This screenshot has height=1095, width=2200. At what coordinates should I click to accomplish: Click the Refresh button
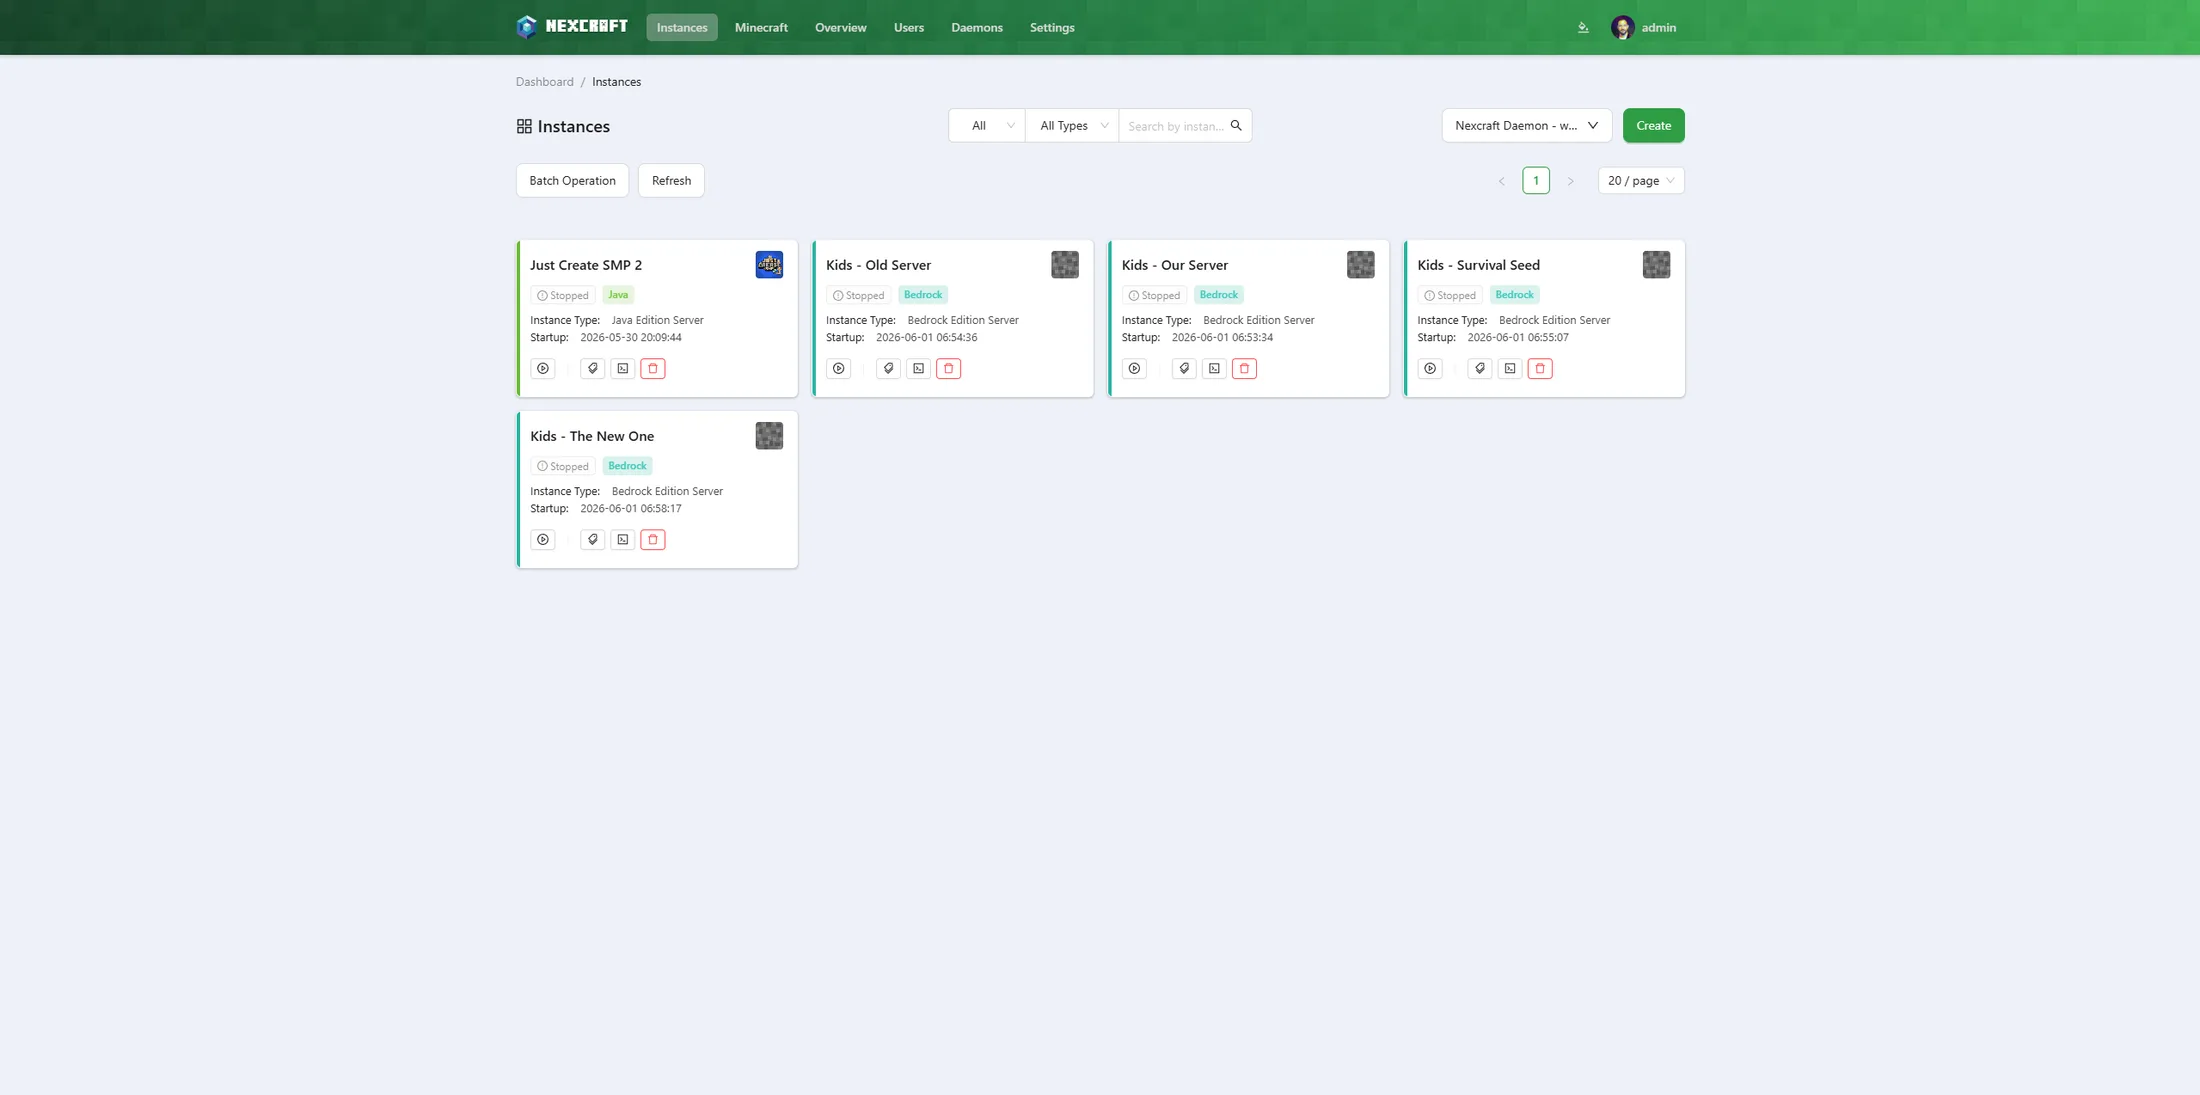671,180
